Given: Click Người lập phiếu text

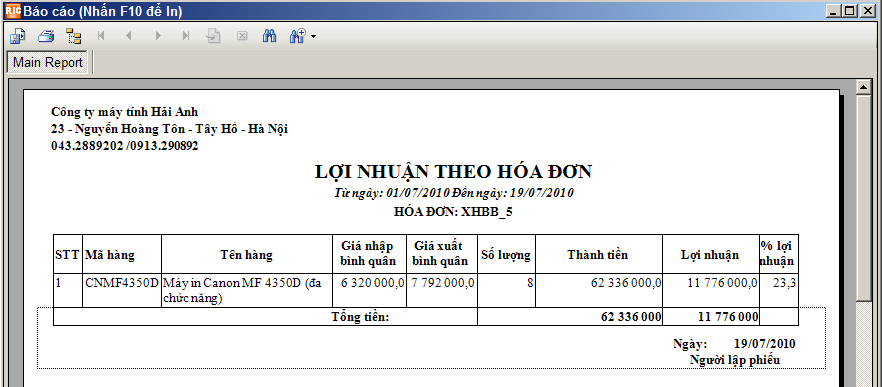Looking at the screenshot, I should coord(735,360).
